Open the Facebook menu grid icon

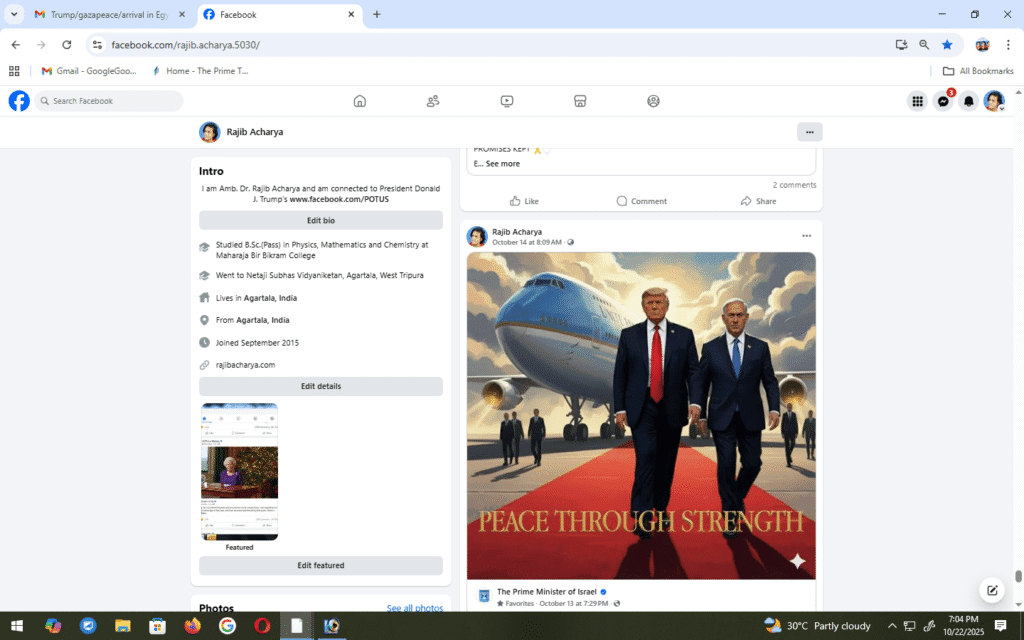(x=917, y=101)
